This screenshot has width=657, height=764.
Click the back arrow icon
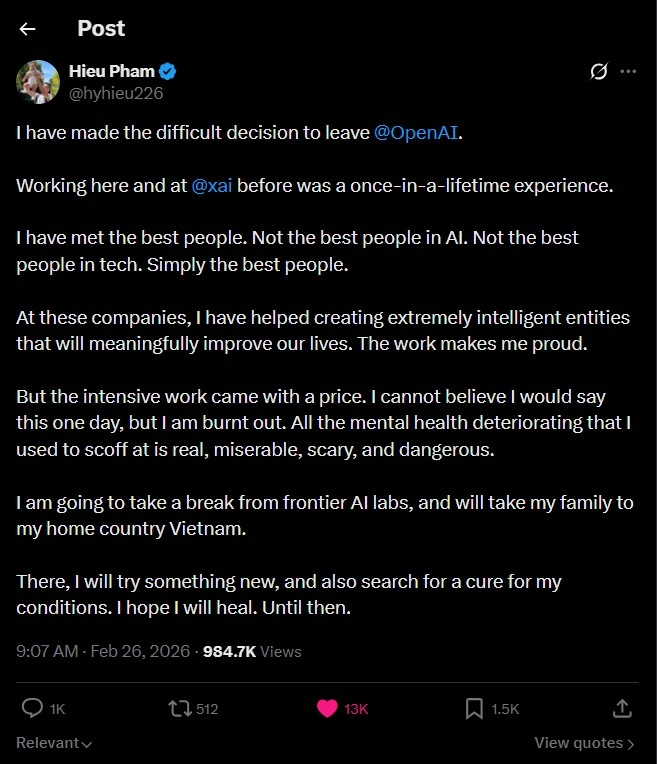click(27, 29)
